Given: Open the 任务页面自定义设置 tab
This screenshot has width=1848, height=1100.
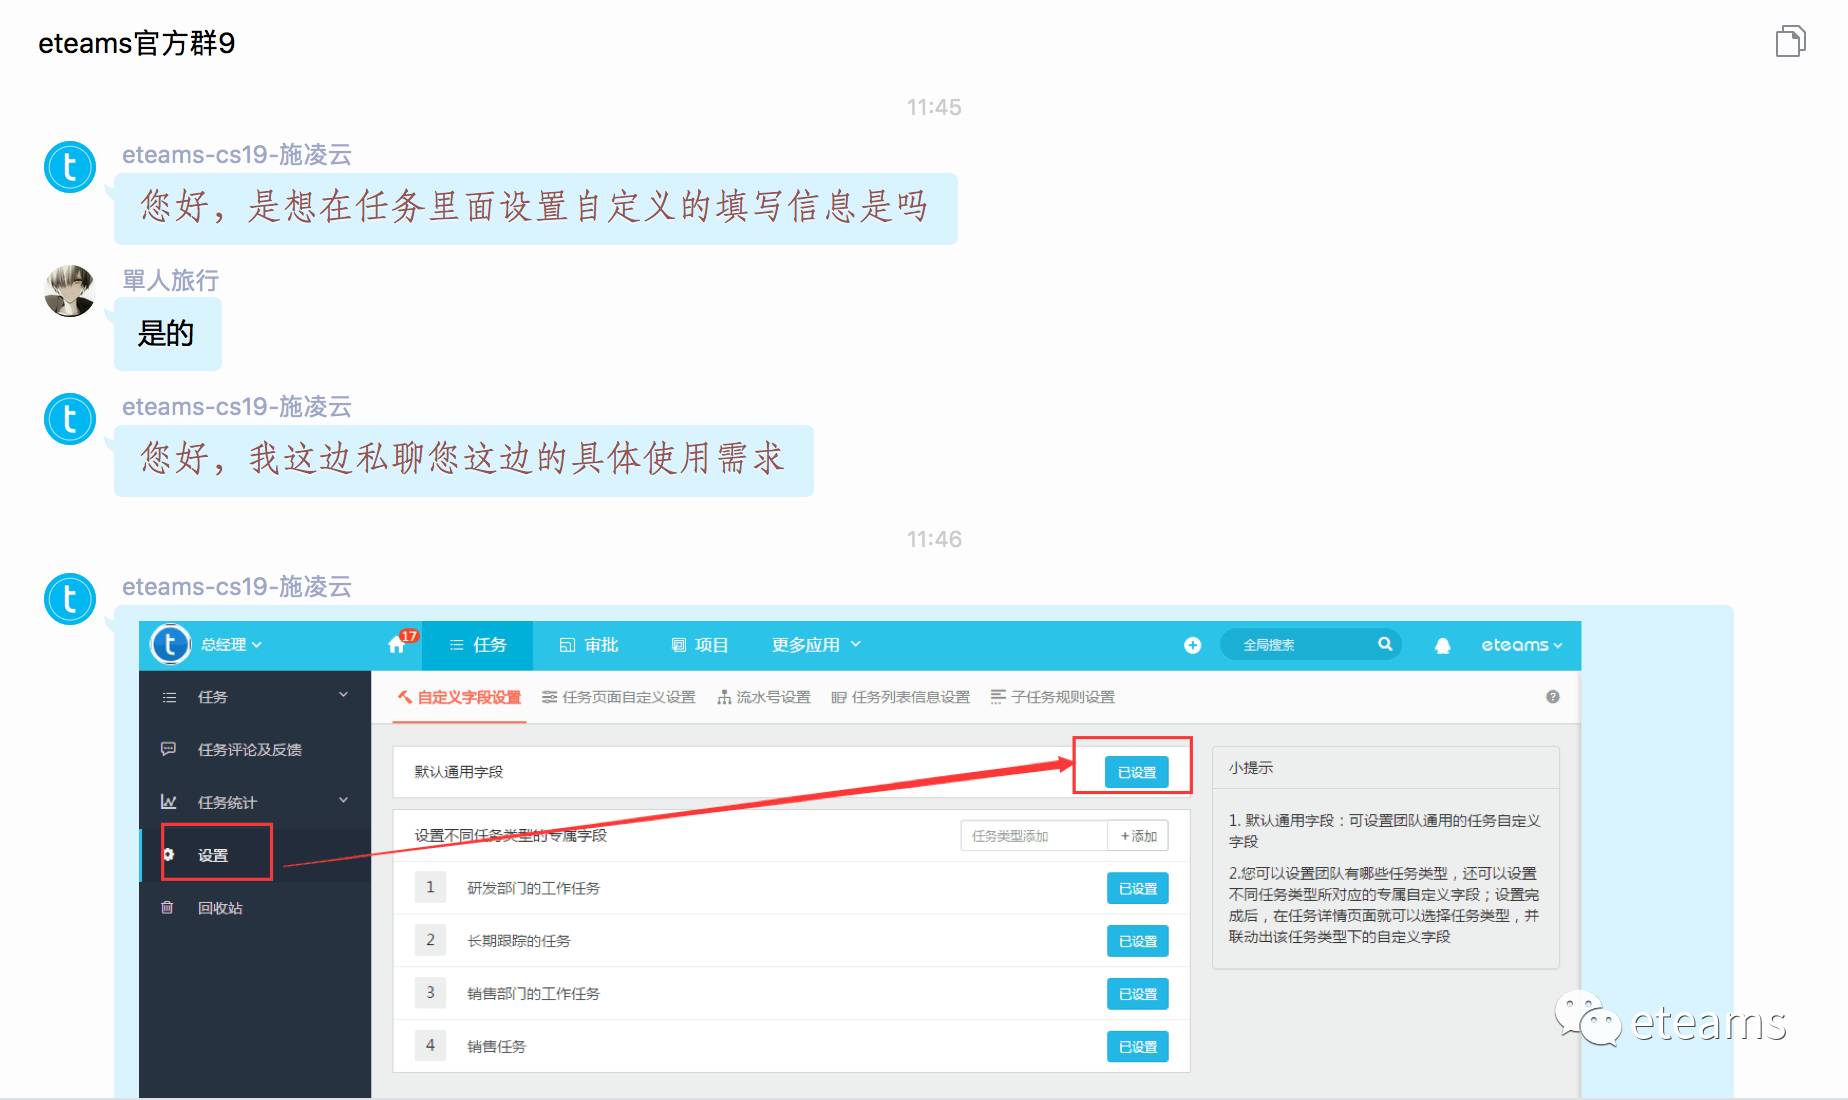Looking at the screenshot, I should pyautogui.click(x=618, y=697).
